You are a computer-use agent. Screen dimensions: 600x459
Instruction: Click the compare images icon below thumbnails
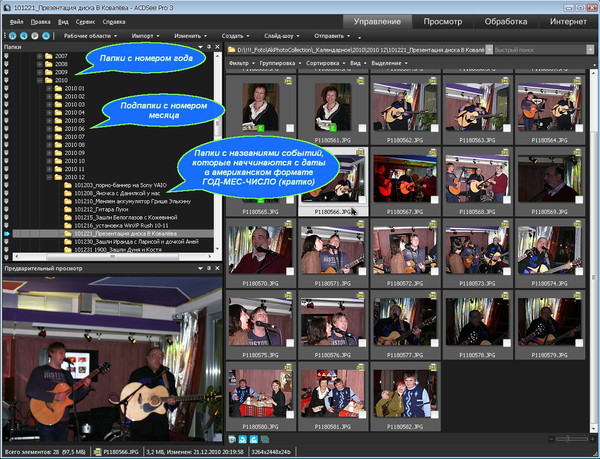pos(264,439)
